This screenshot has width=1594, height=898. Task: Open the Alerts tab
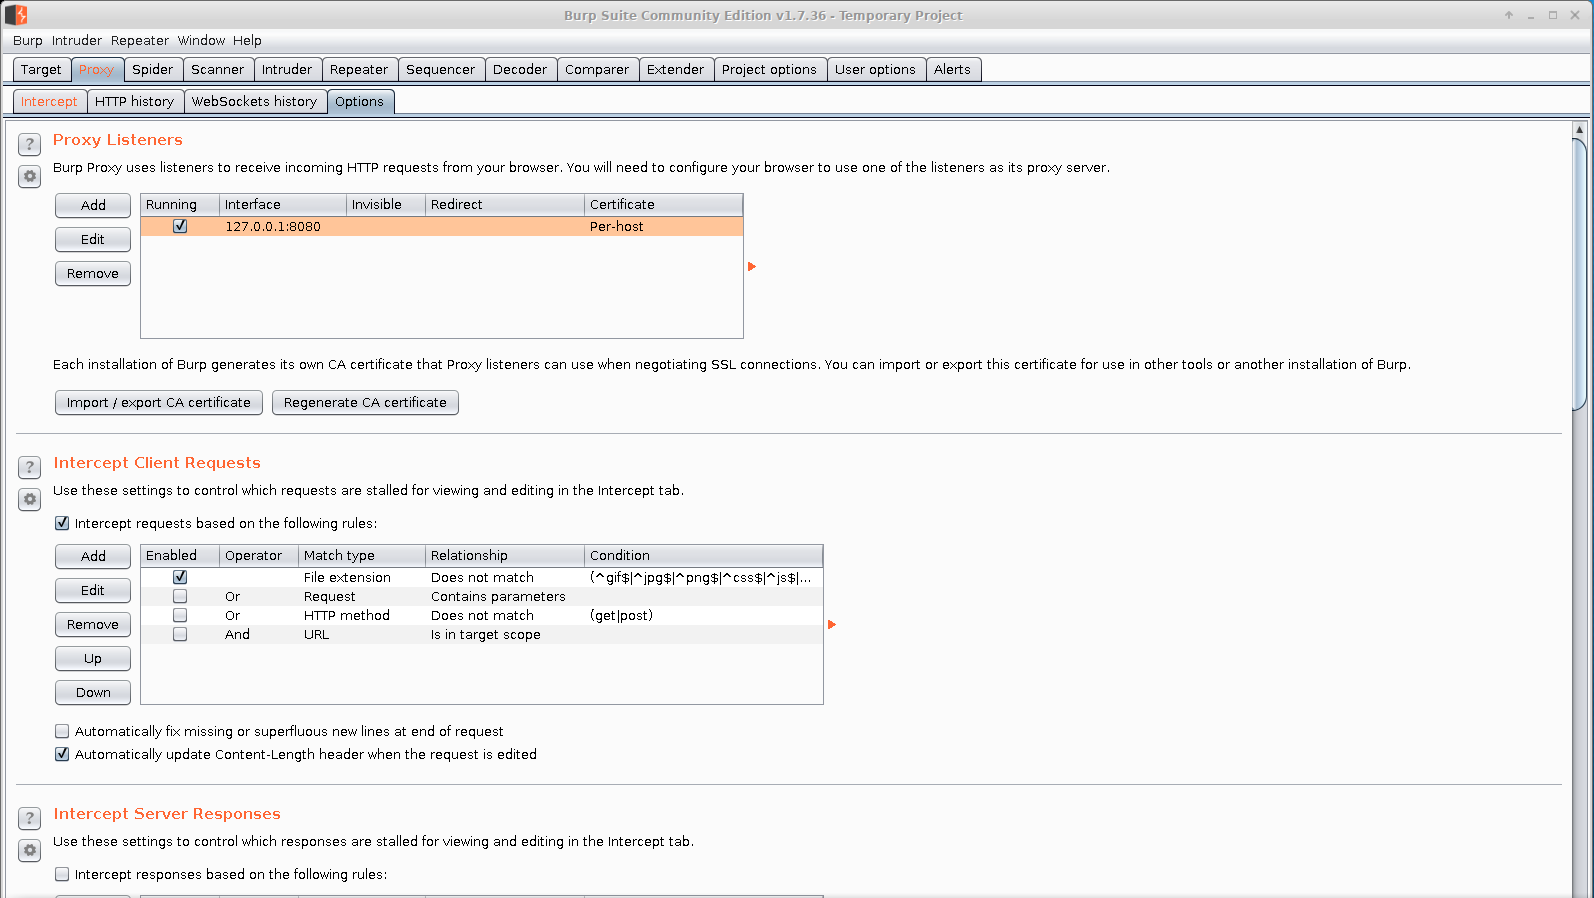coord(952,70)
